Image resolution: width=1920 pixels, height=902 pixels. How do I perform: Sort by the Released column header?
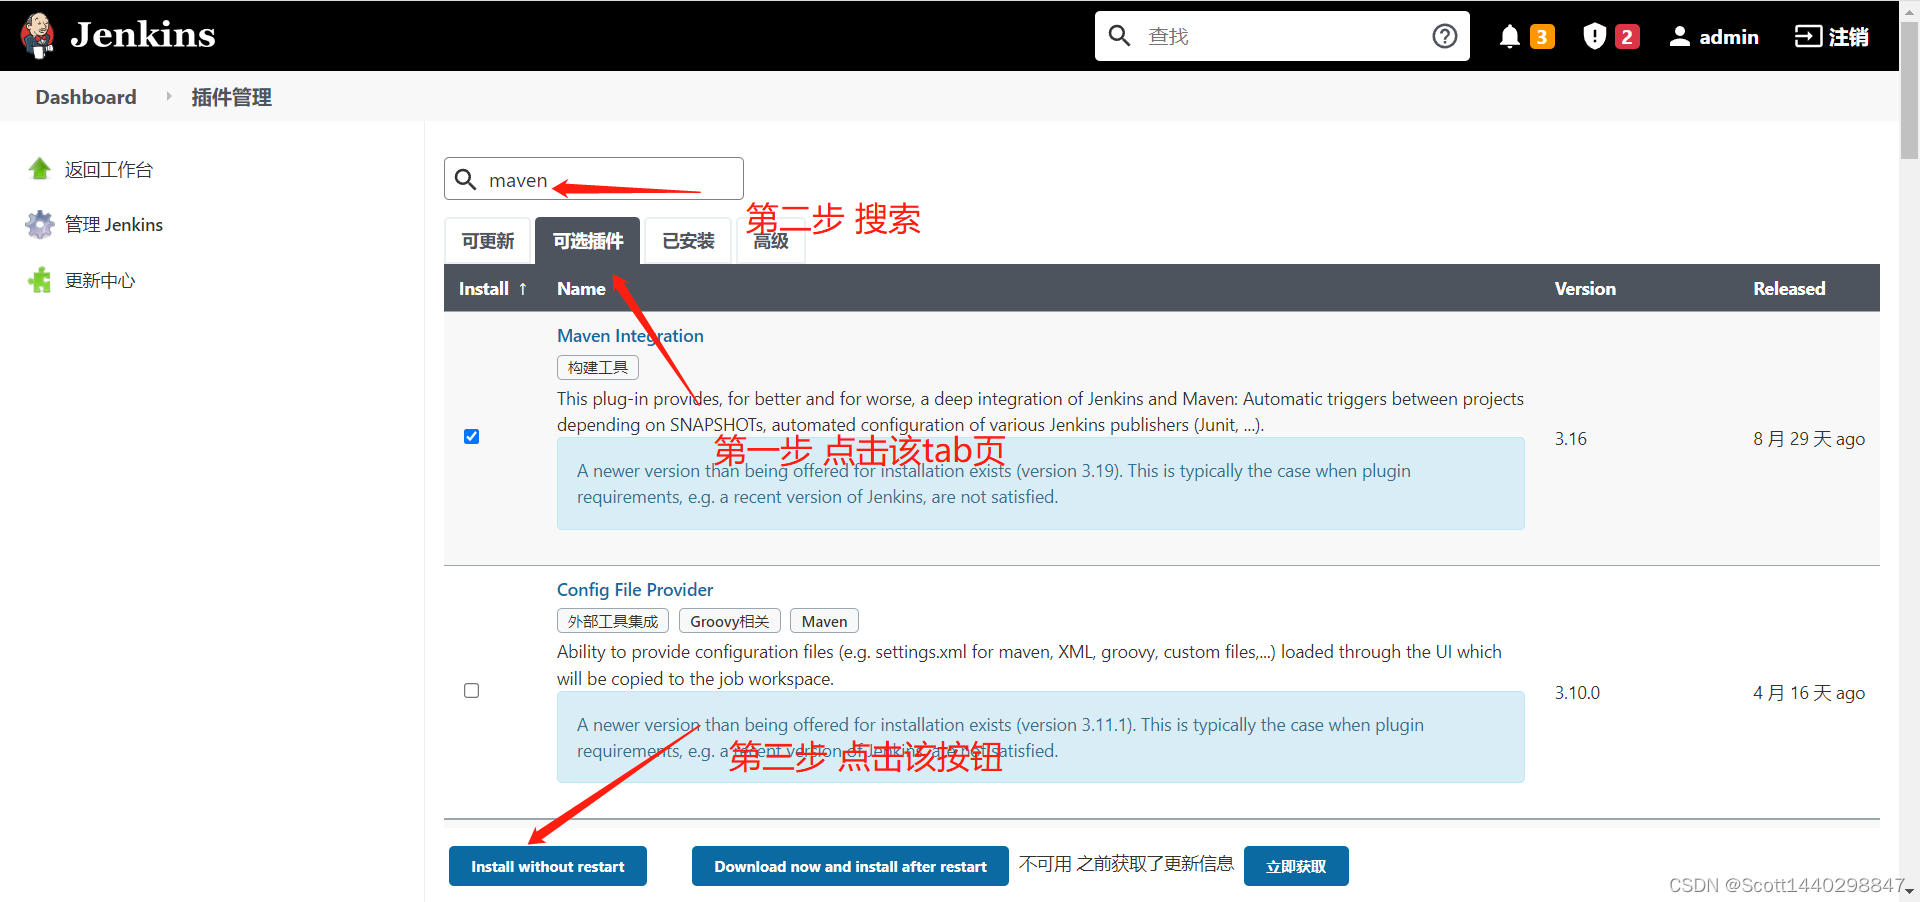pyautogui.click(x=1789, y=289)
